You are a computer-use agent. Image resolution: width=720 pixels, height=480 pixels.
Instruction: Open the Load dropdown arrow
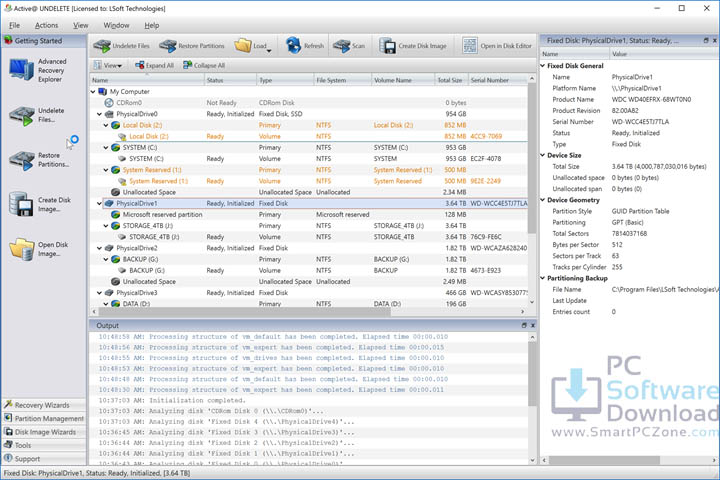[x=269, y=50]
